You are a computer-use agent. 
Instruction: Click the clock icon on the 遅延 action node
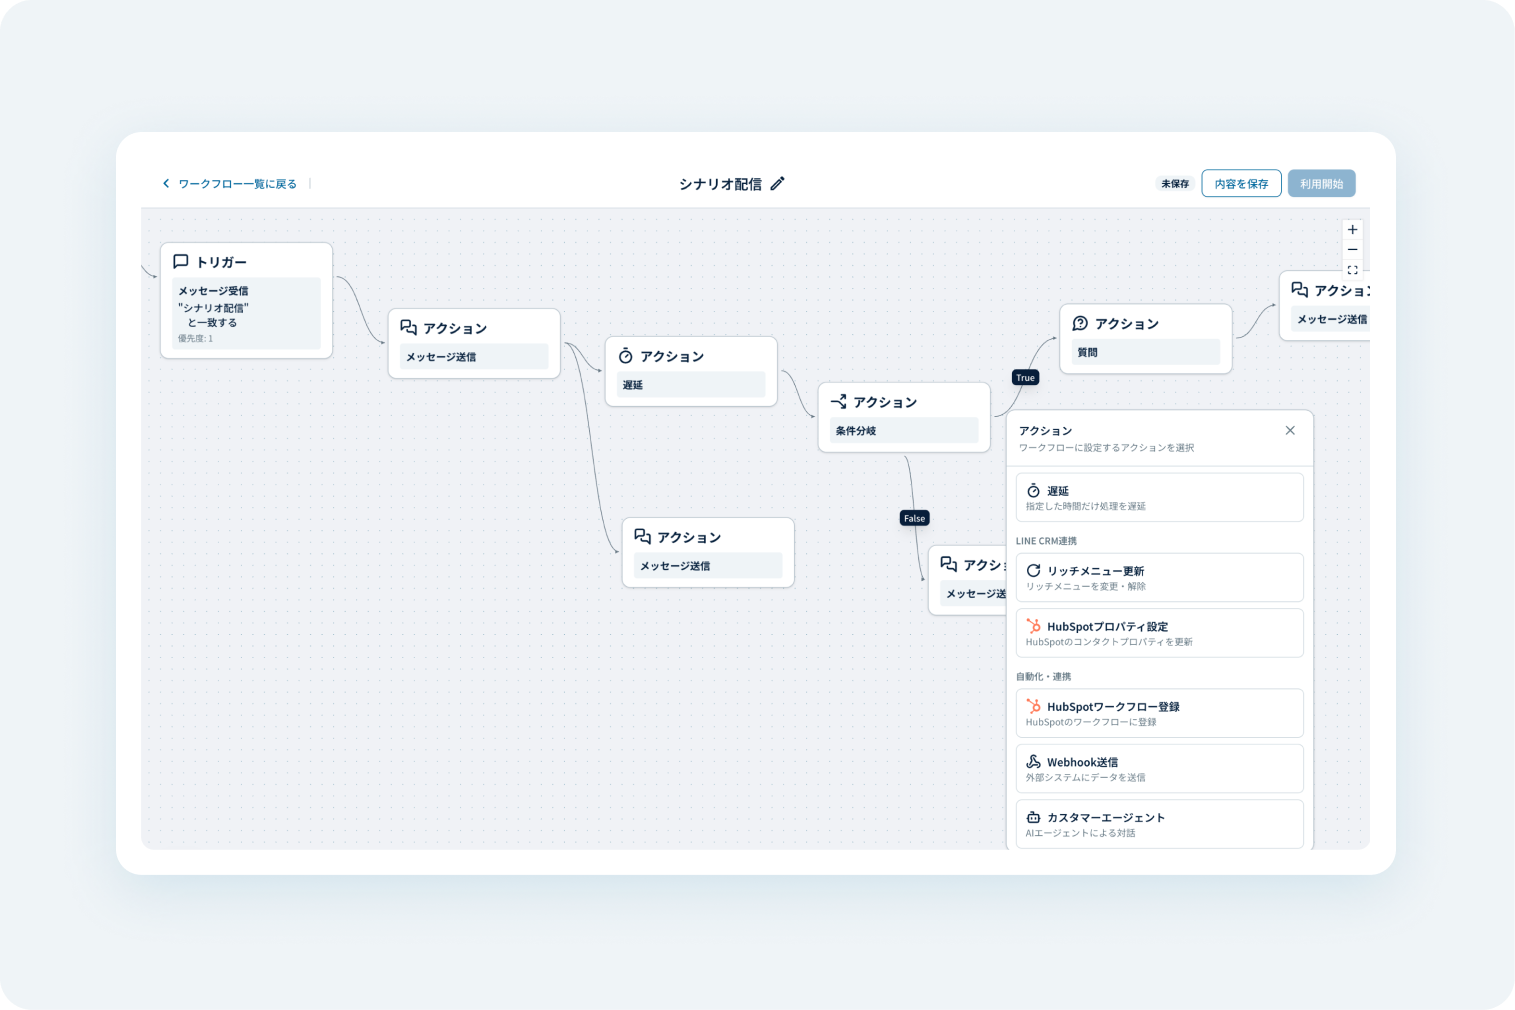click(x=625, y=355)
